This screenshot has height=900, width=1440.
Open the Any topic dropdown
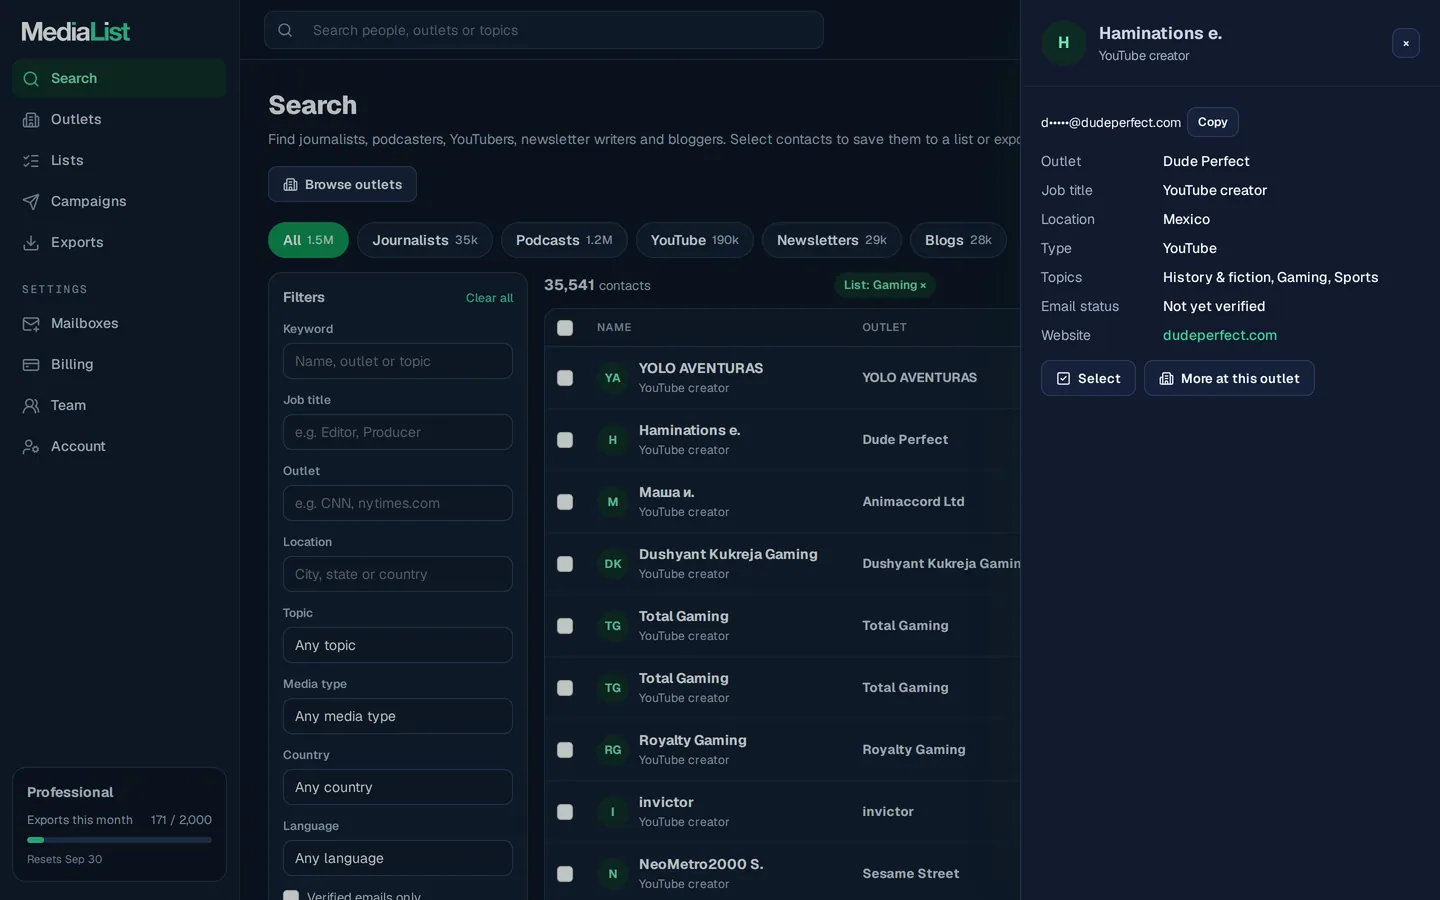pos(398,645)
